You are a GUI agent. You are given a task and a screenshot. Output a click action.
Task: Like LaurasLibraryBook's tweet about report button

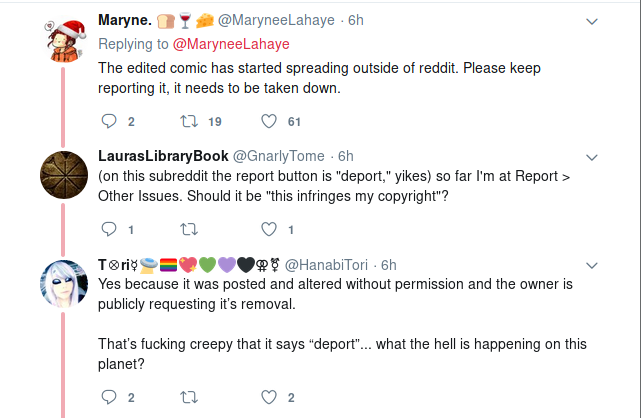[269, 229]
